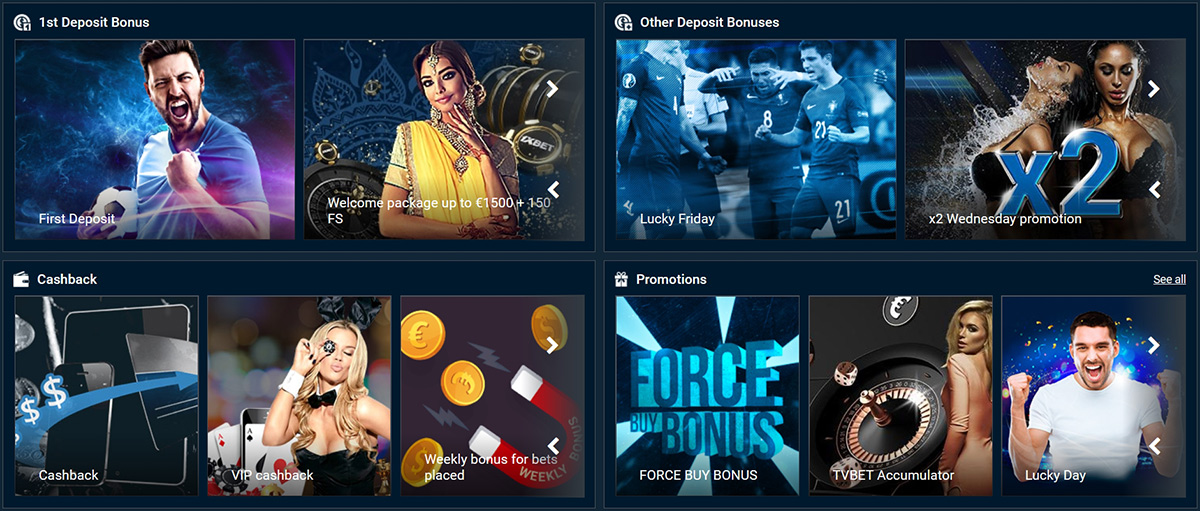
Task: Open the VIP cashback card
Action: coord(299,395)
